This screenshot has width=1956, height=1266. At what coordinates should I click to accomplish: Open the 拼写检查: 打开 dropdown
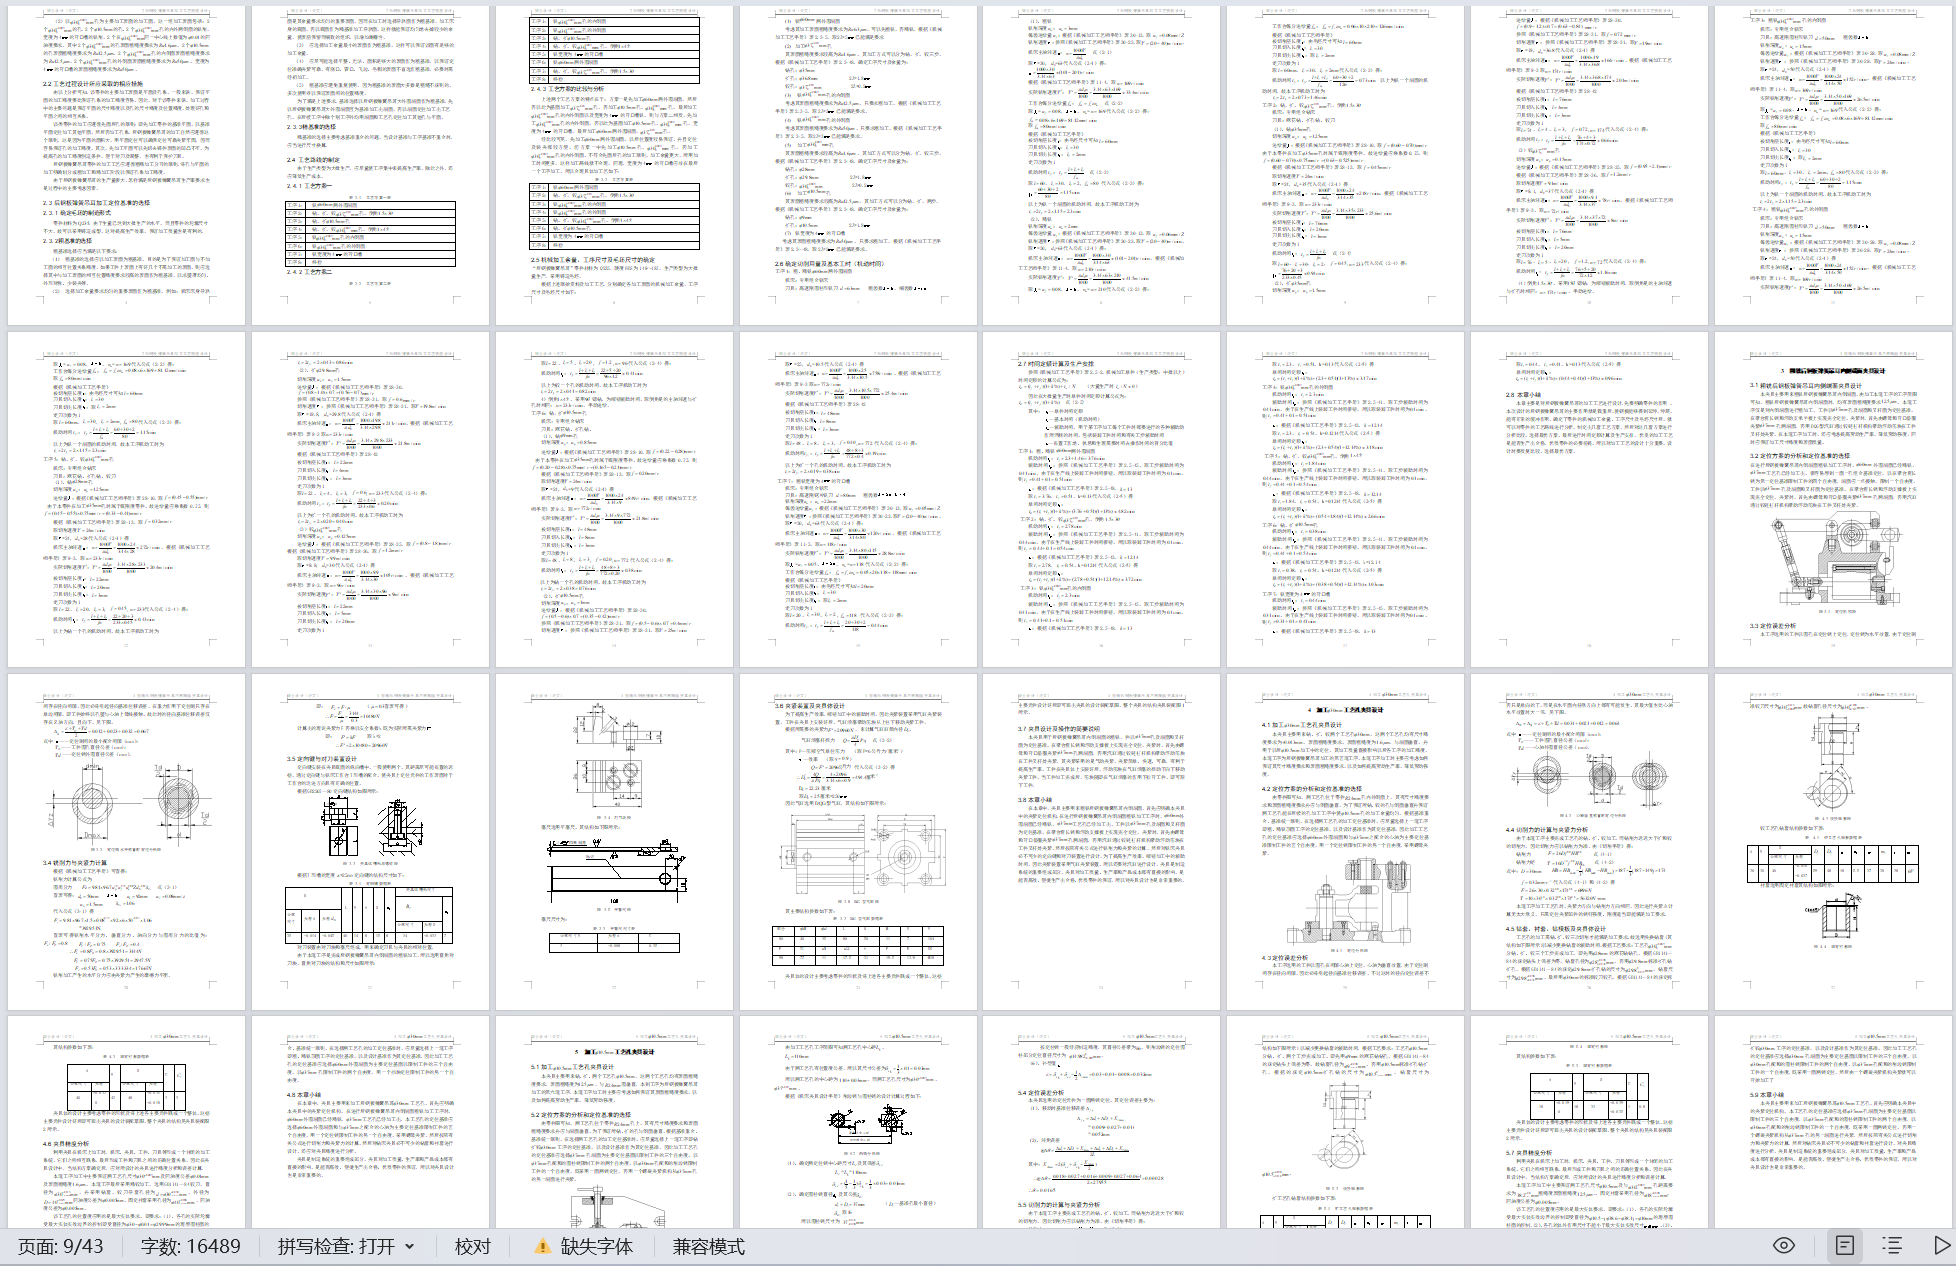pos(347,1246)
